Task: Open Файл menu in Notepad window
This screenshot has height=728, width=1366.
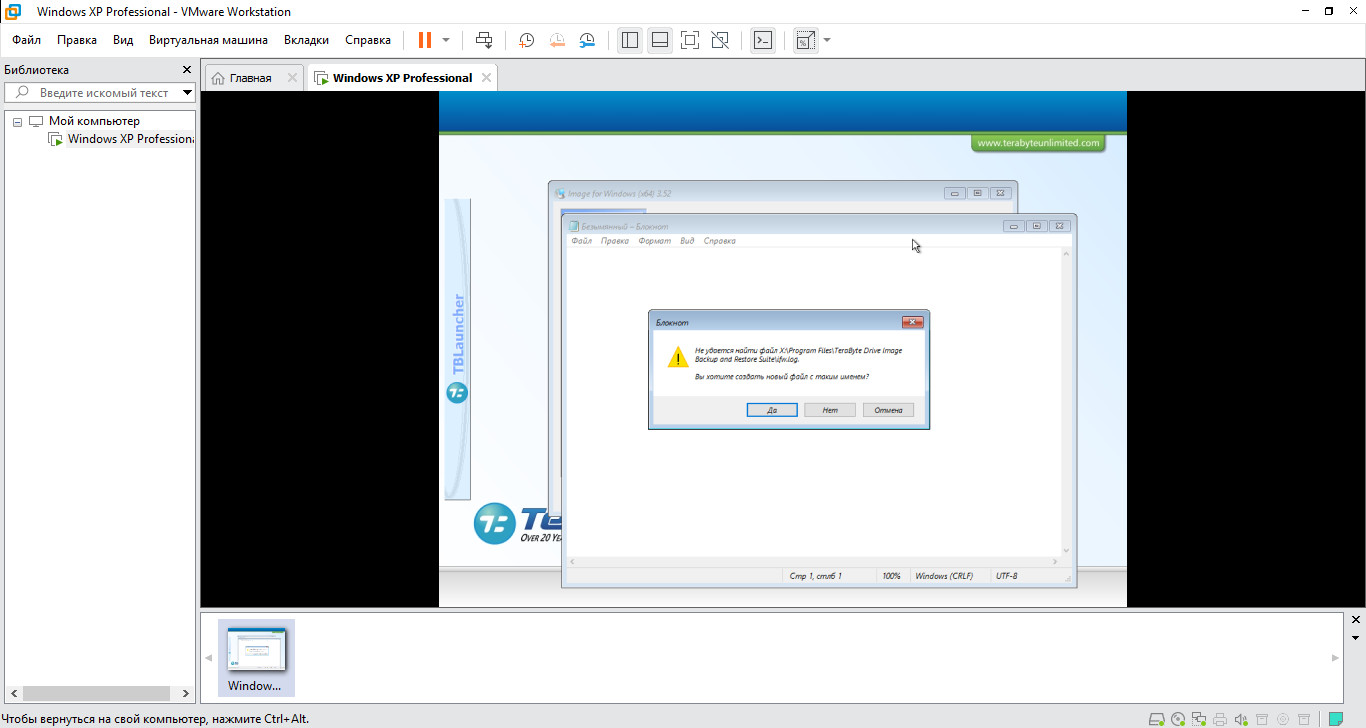Action: 582,241
